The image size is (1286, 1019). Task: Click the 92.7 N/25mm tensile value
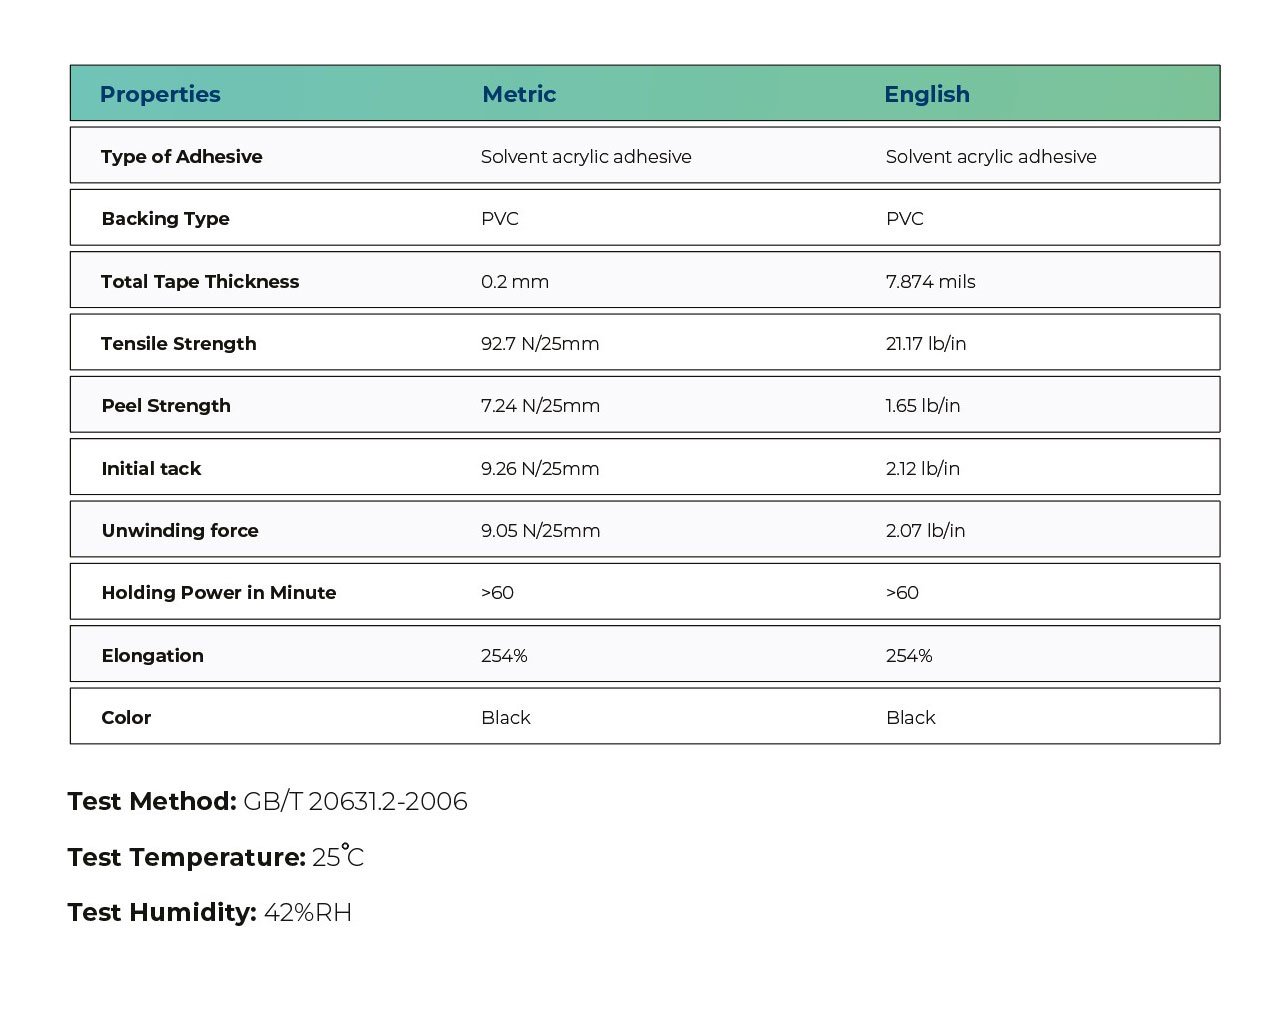click(540, 343)
